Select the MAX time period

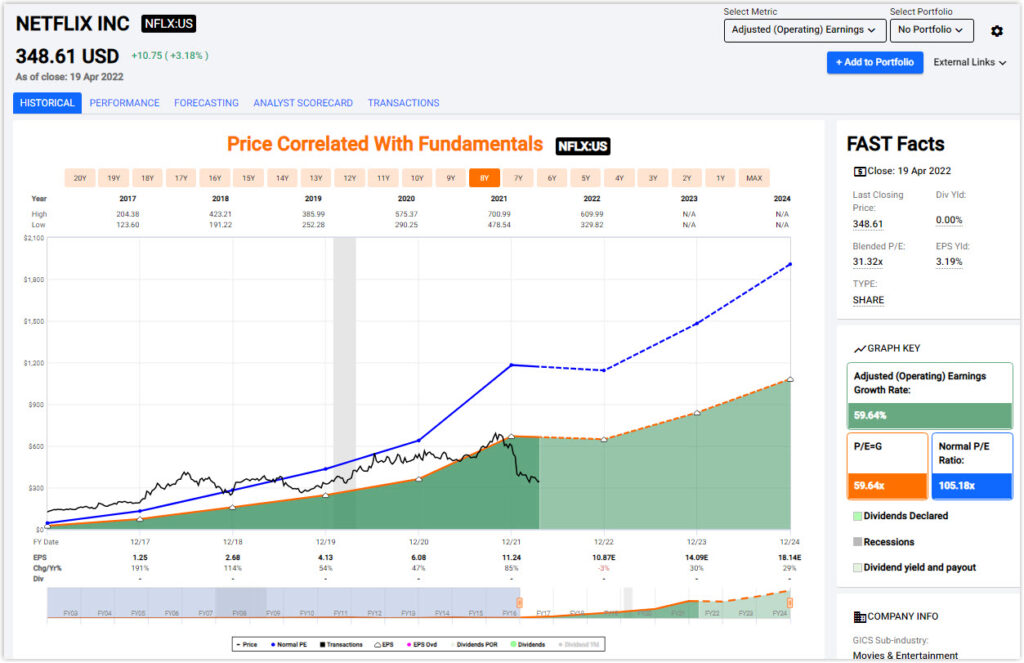pyautogui.click(x=754, y=177)
